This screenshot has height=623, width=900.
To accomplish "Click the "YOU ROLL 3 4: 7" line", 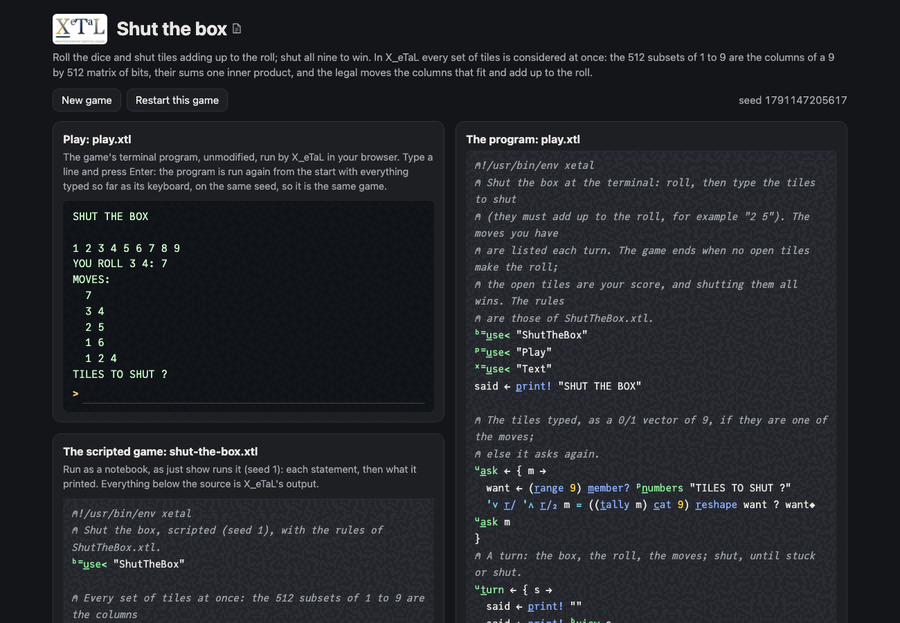I will pyautogui.click(x=120, y=264).
